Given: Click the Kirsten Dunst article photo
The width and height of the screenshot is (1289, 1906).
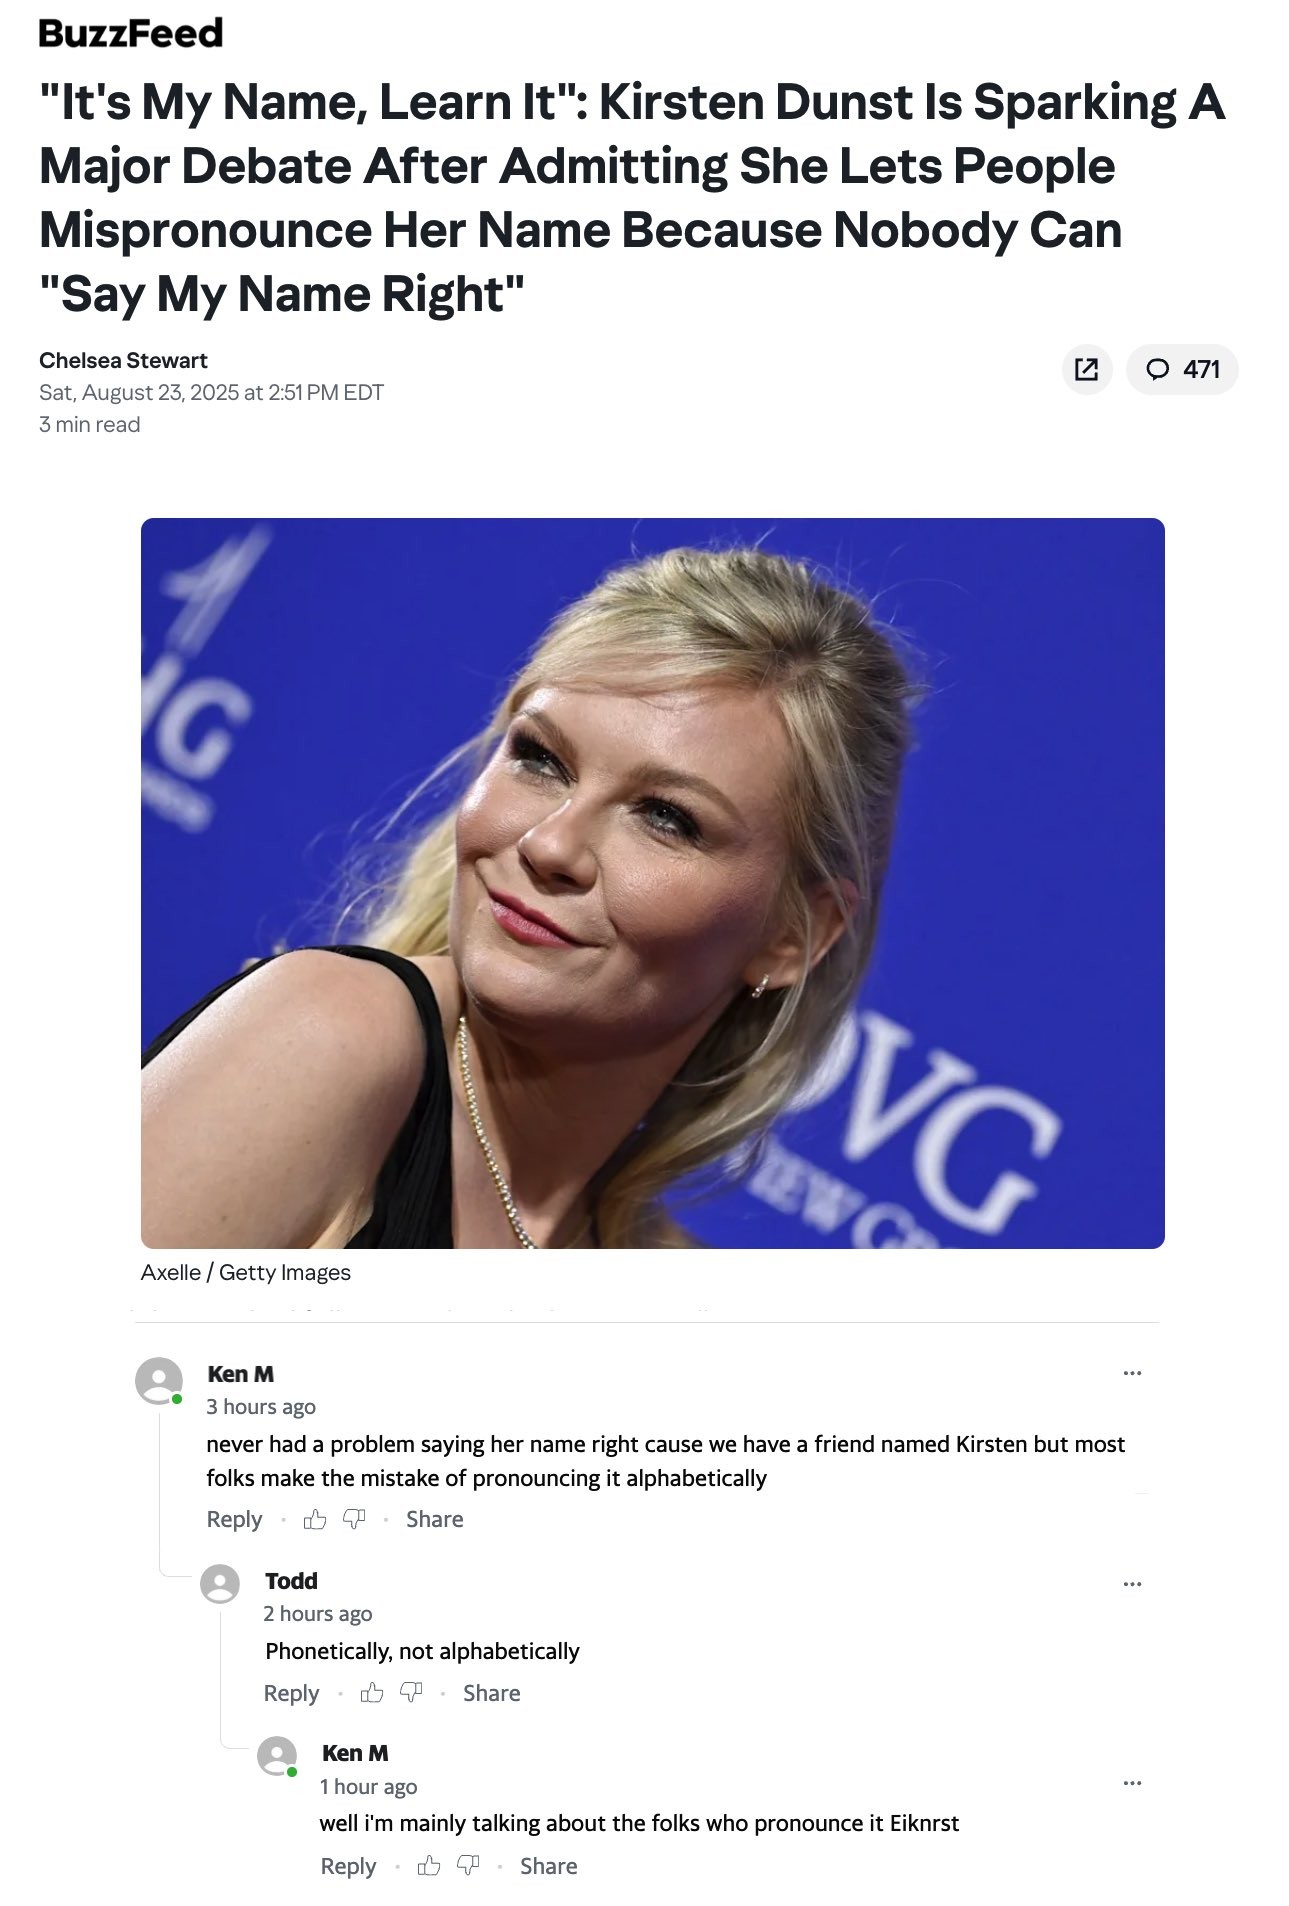Looking at the screenshot, I should [652, 882].
